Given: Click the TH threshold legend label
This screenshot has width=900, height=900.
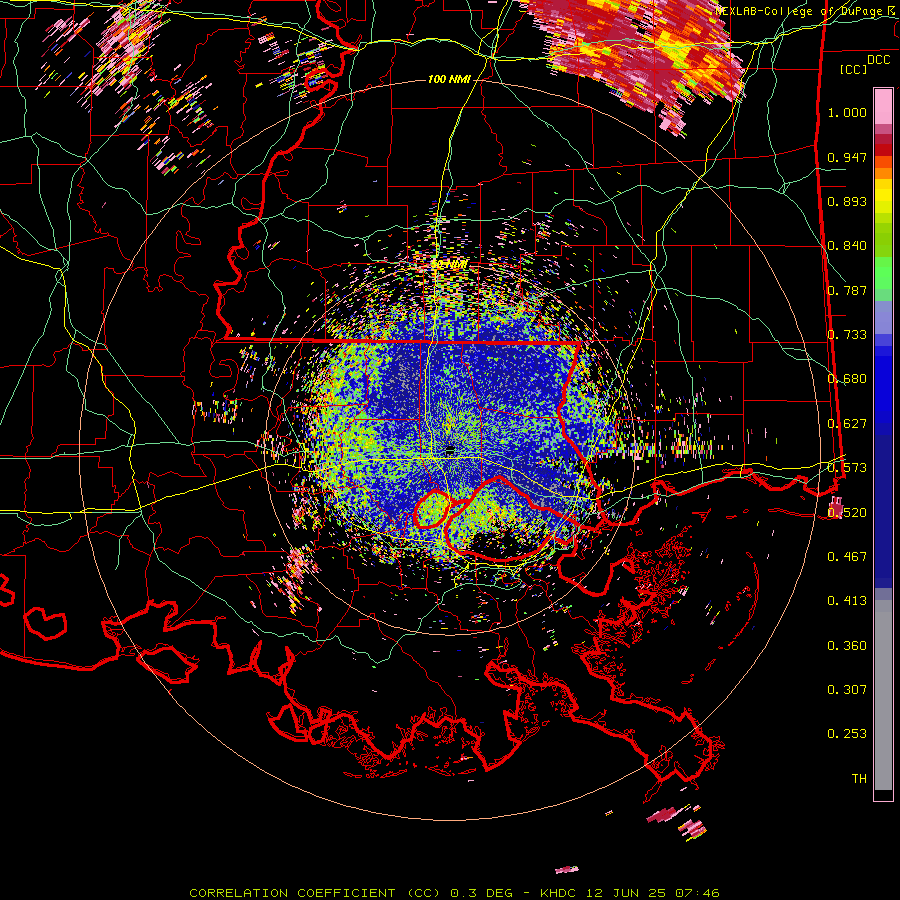Looking at the screenshot, I should click(859, 779).
